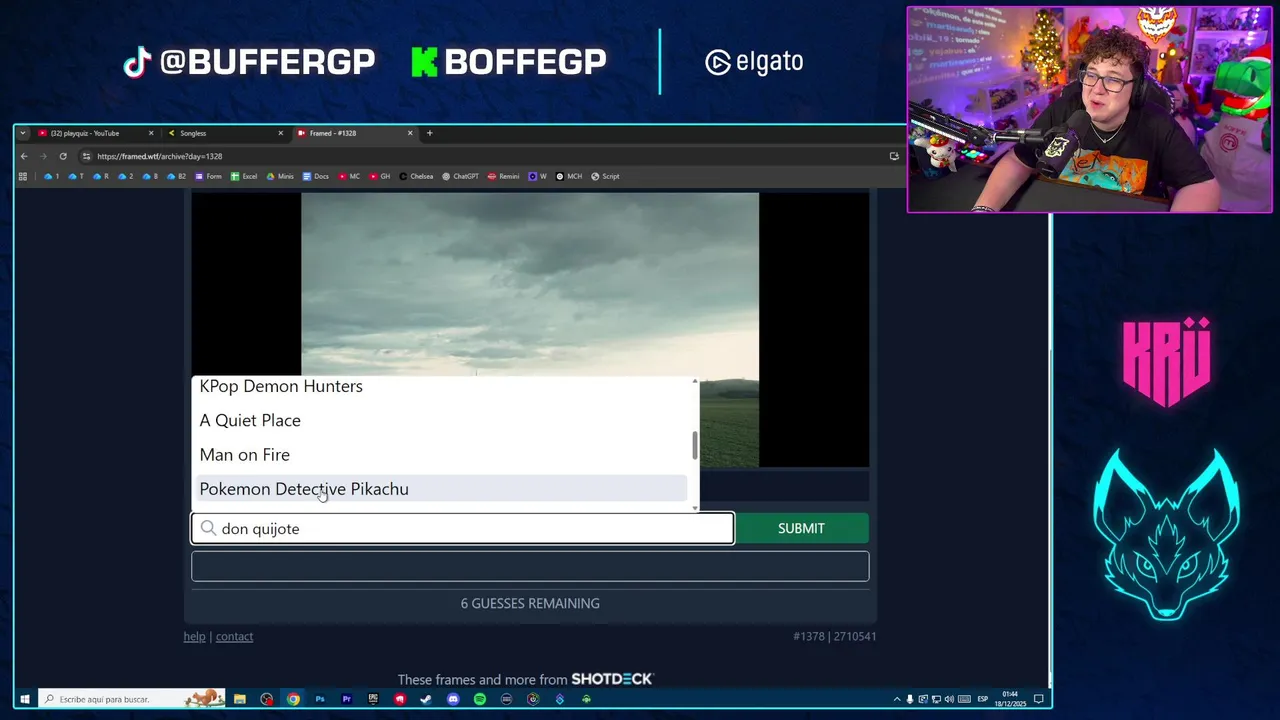Open Spotify from taskbar

click(480, 699)
